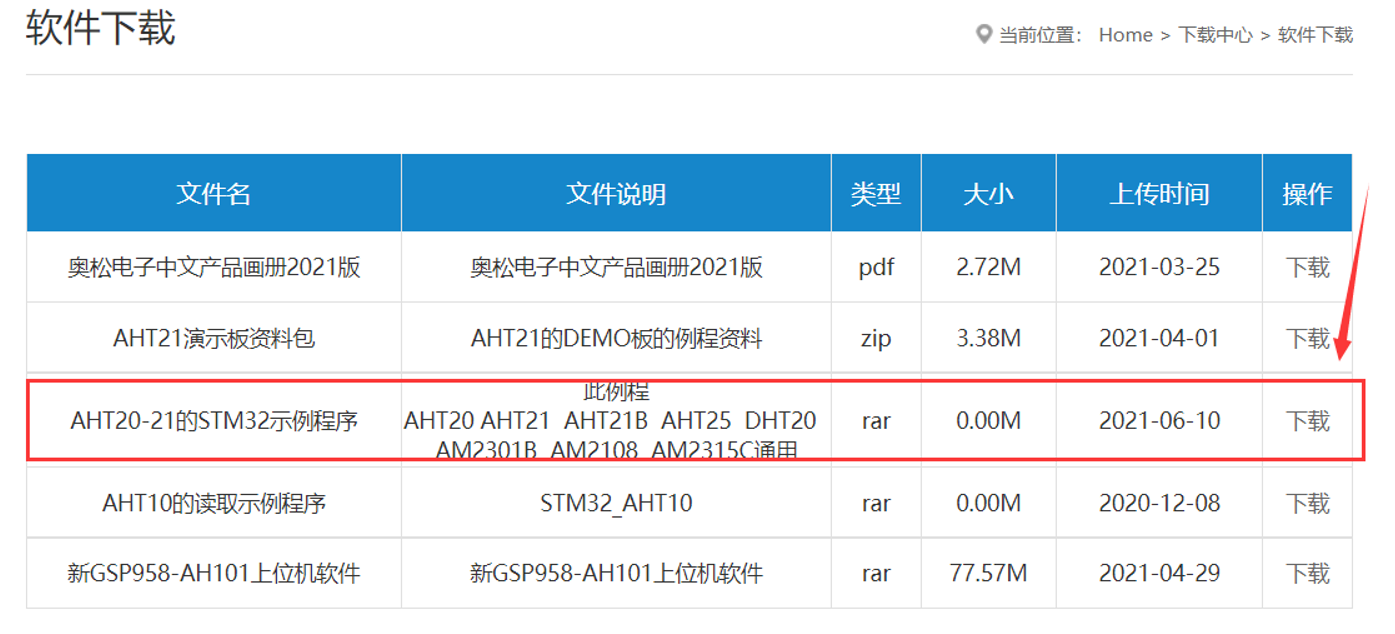Select file name 新GSP958-AH101上位机软件
The height and width of the screenshot is (634, 1395).
pyautogui.click(x=214, y=573)
